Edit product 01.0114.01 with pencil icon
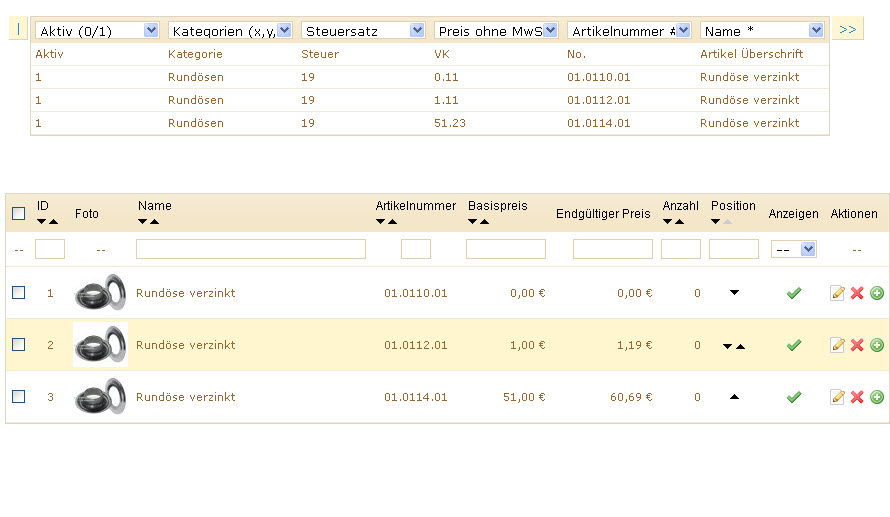 (837, 397)
